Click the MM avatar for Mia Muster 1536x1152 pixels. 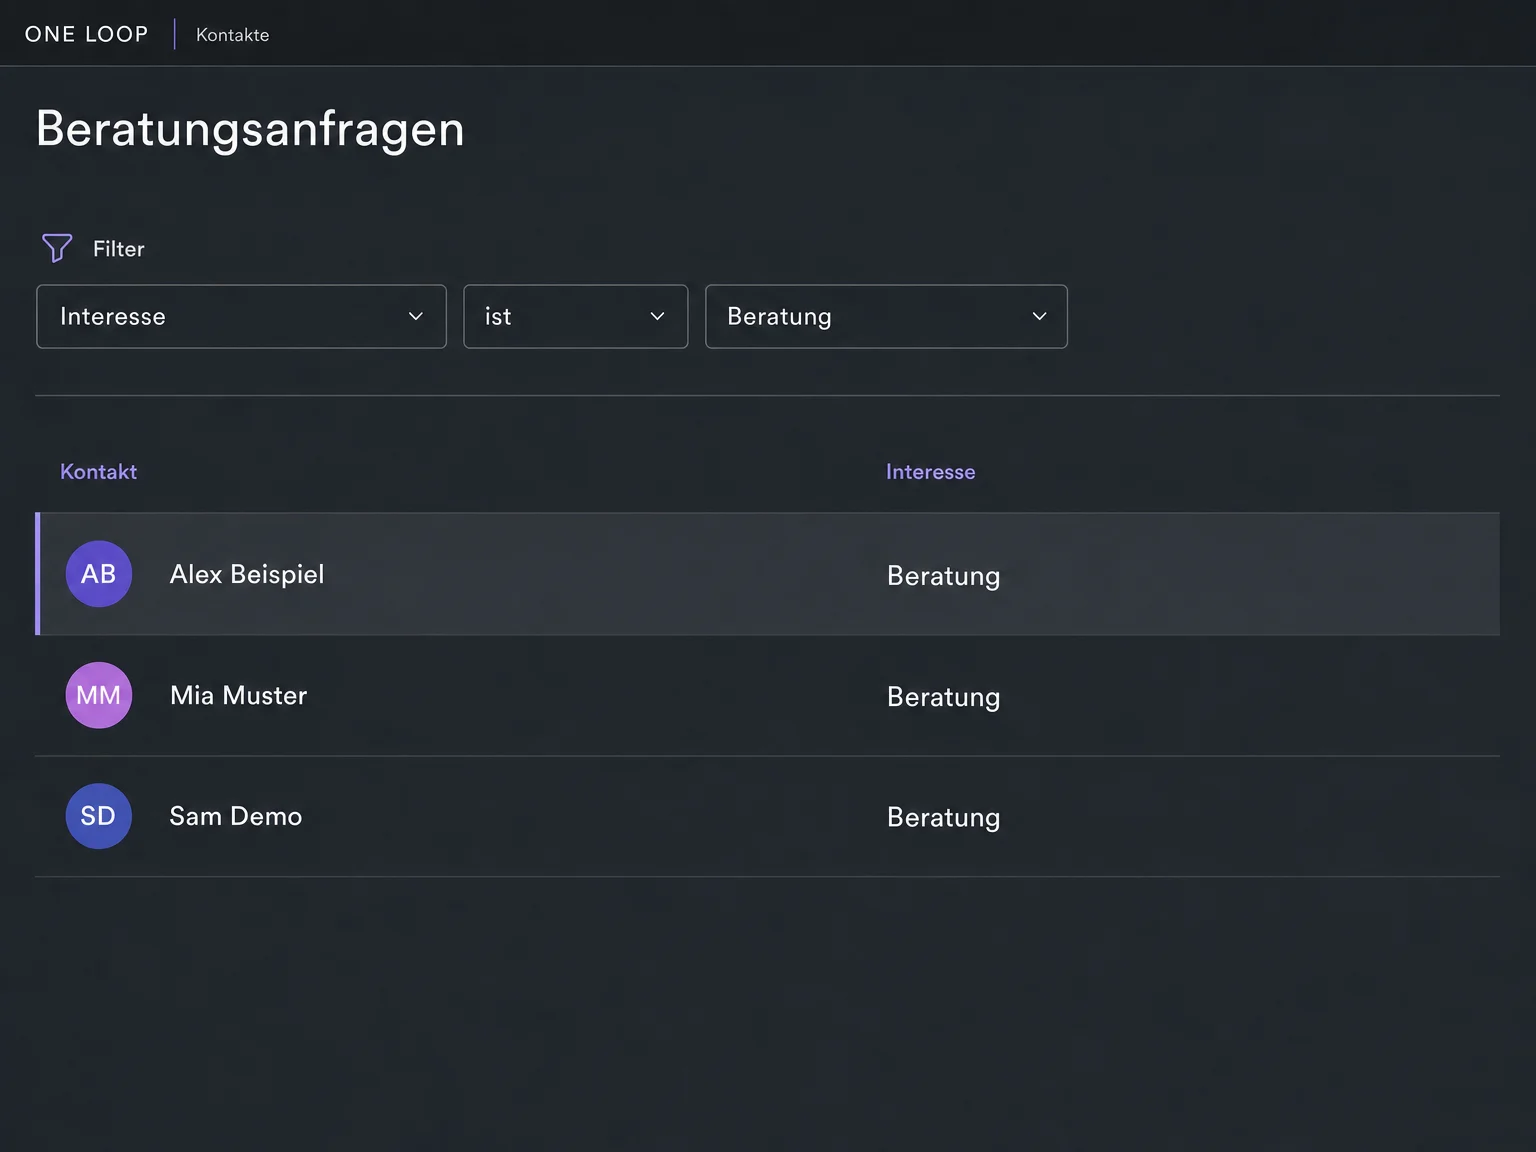pyautogui.click(x=99, y=695)
